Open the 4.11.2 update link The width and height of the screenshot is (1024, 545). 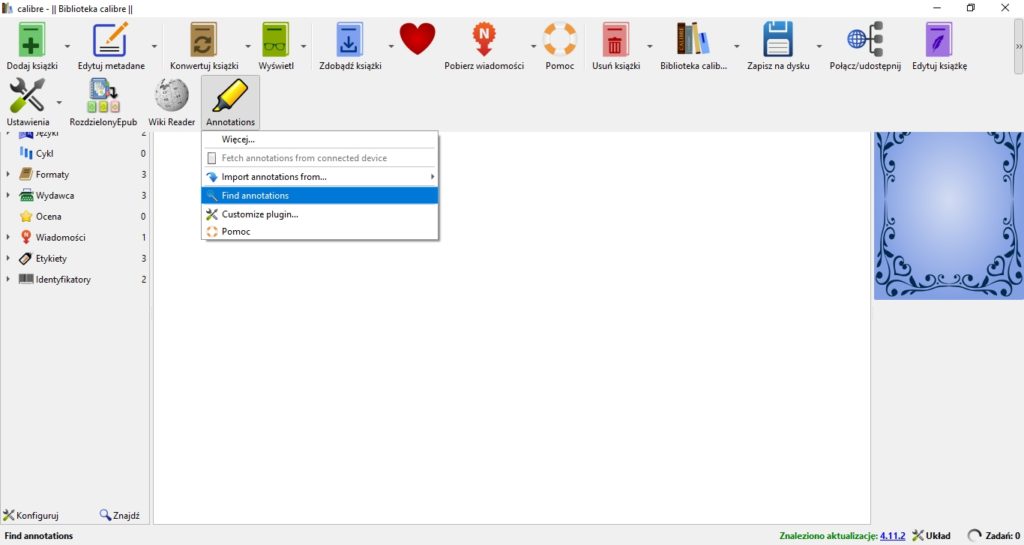click(x=892, y=536)
